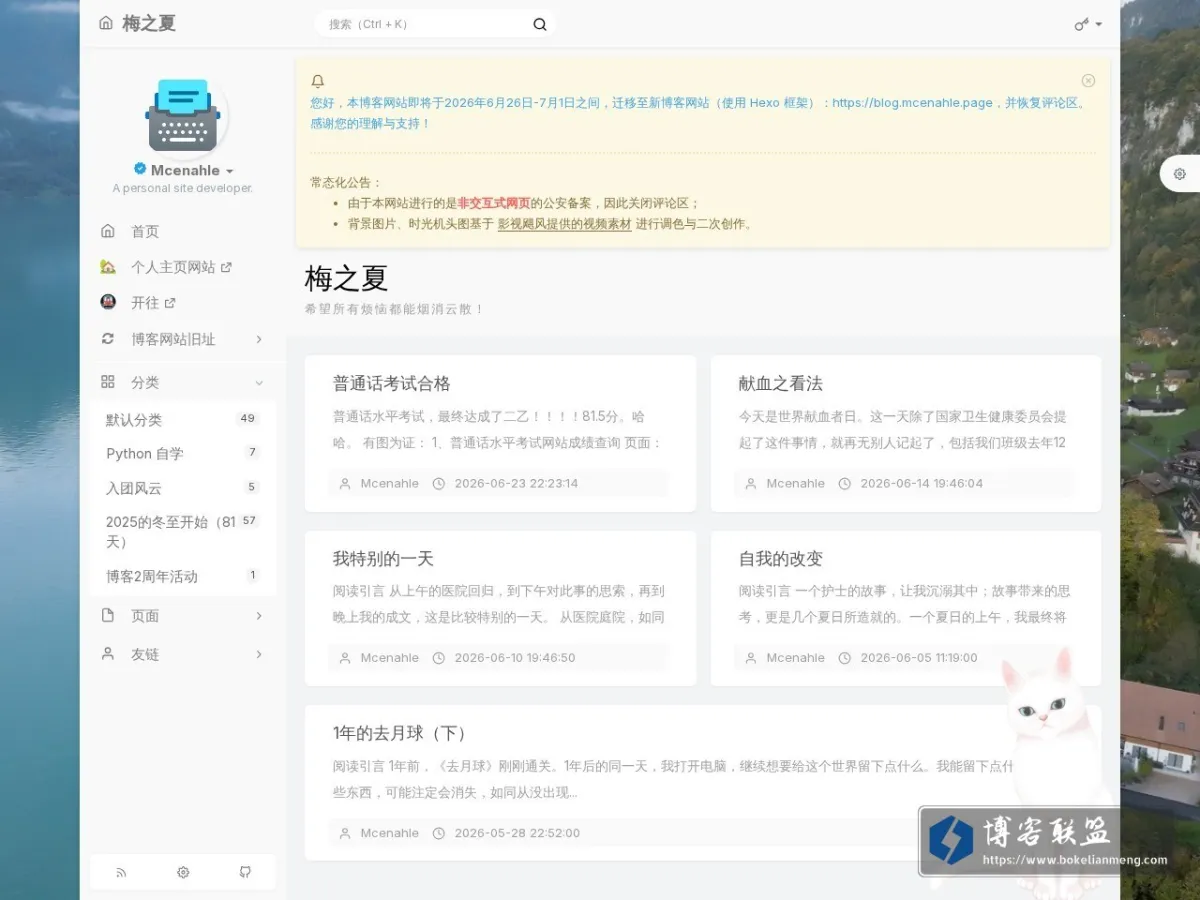Click author icon on 我特别的一天 card
1200x900 pixels.
pos(345,658)
